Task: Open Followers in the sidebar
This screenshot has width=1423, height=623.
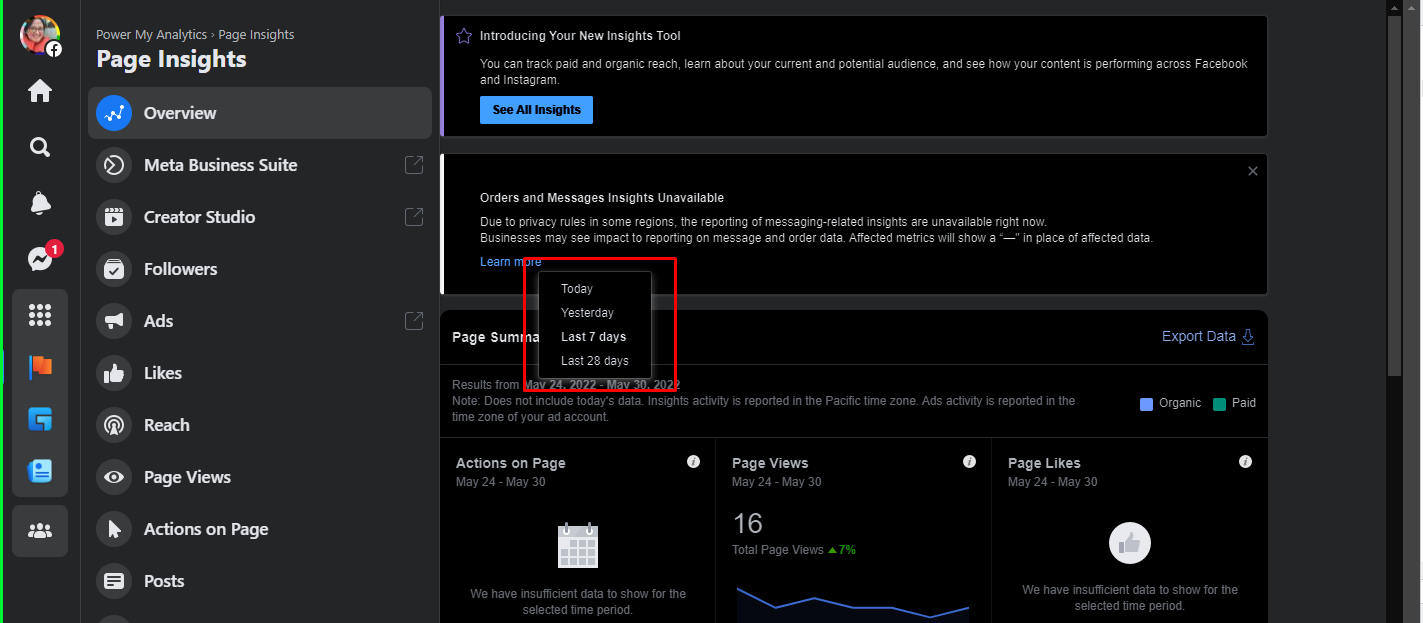Action: [180, 269]
